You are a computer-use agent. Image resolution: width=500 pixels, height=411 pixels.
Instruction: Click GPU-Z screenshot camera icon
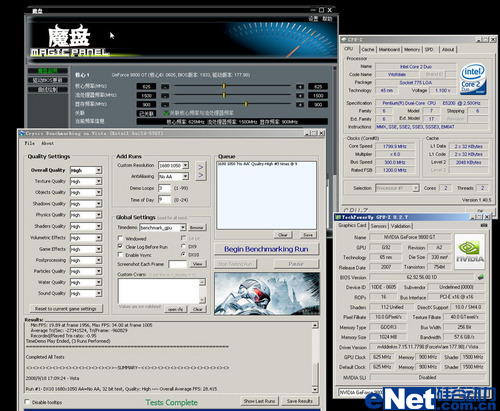[x=484, y=226]
